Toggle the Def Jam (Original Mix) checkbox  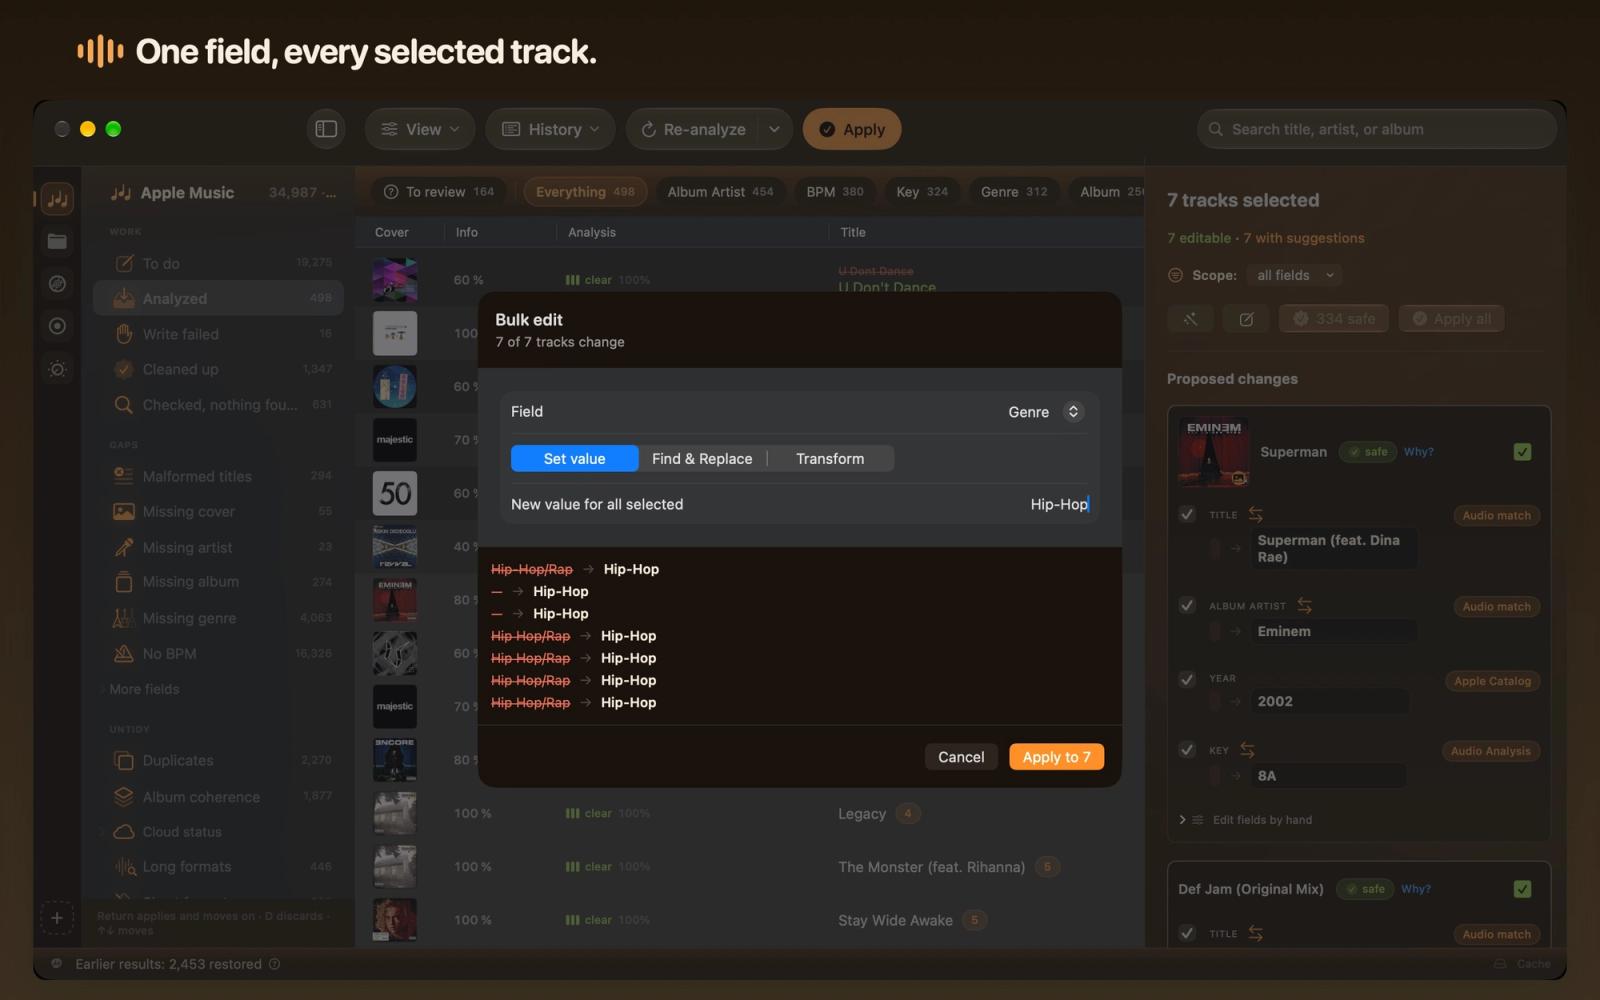coord(1522,889)
